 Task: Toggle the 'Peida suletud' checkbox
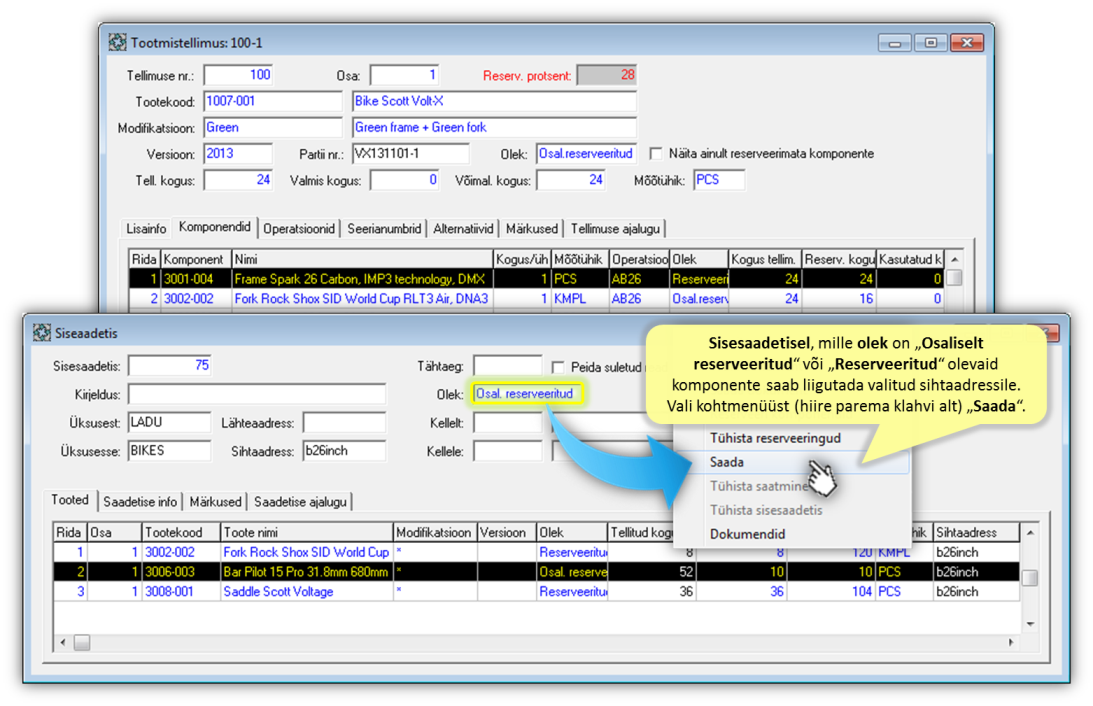558,367
